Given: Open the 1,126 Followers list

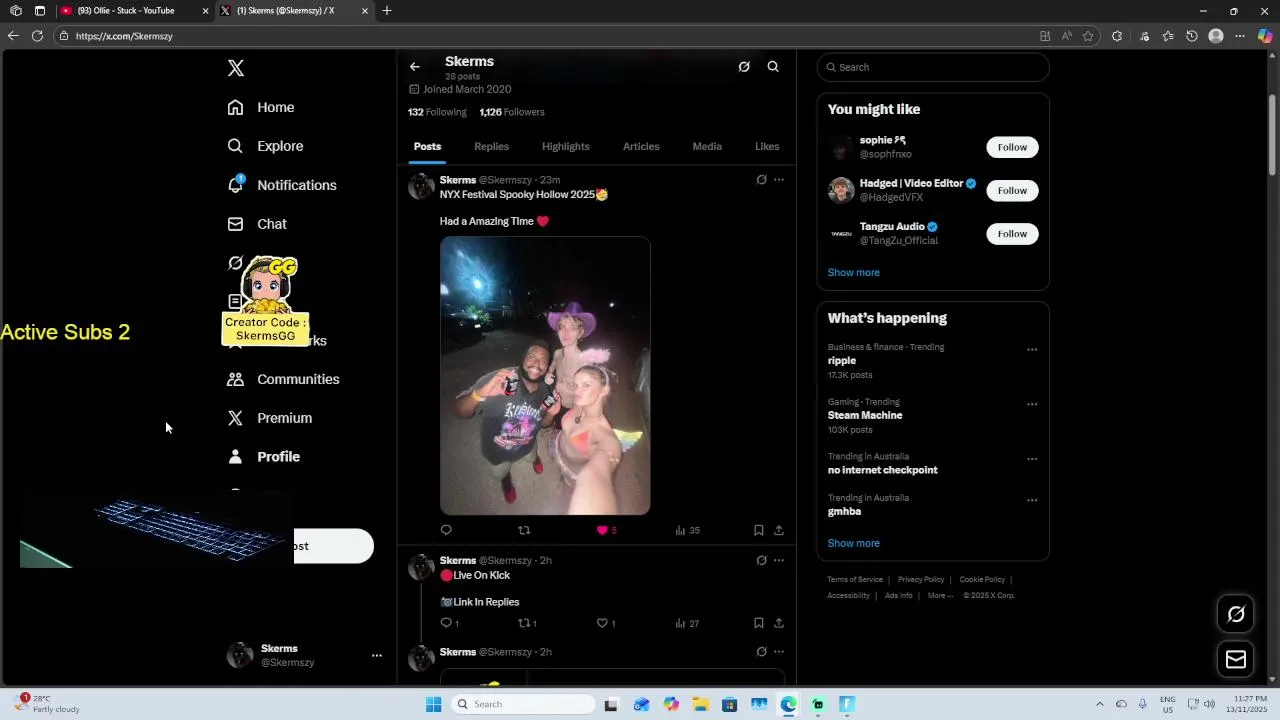Looking at the screenshot, I should pyautogui.click(x=512, y=112).
